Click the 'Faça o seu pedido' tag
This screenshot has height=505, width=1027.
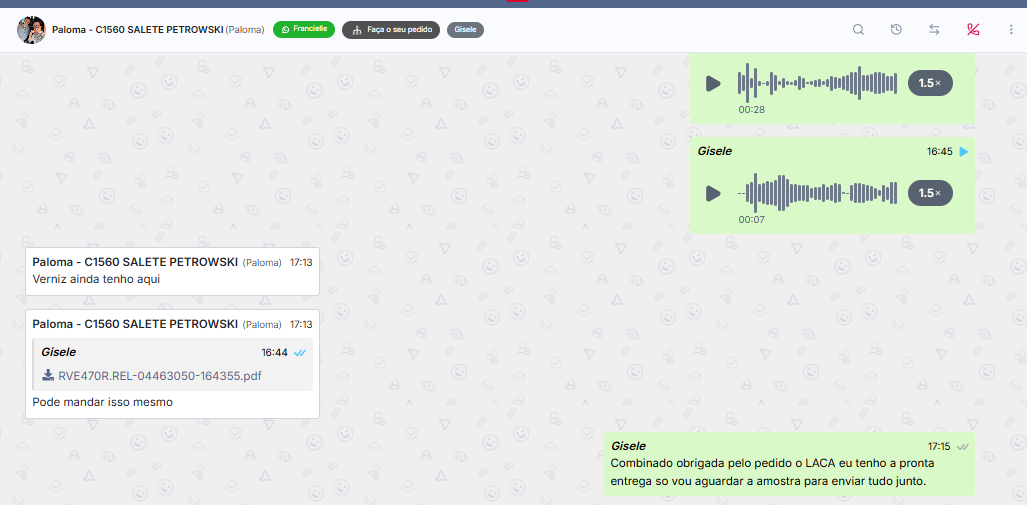click(391, 30)
